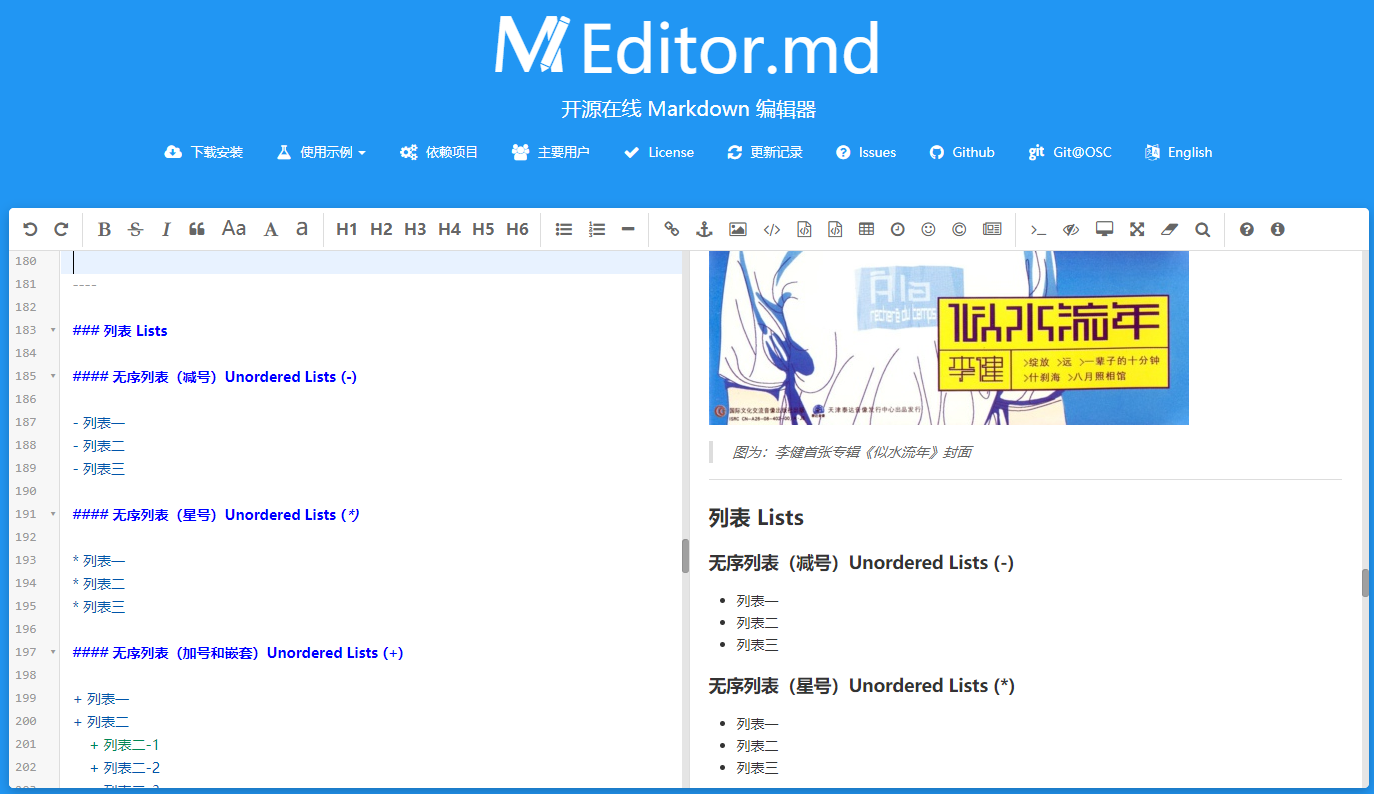Insert horizontal rule
Viewport: 1374px width, 794px height.
pos(628,229)
